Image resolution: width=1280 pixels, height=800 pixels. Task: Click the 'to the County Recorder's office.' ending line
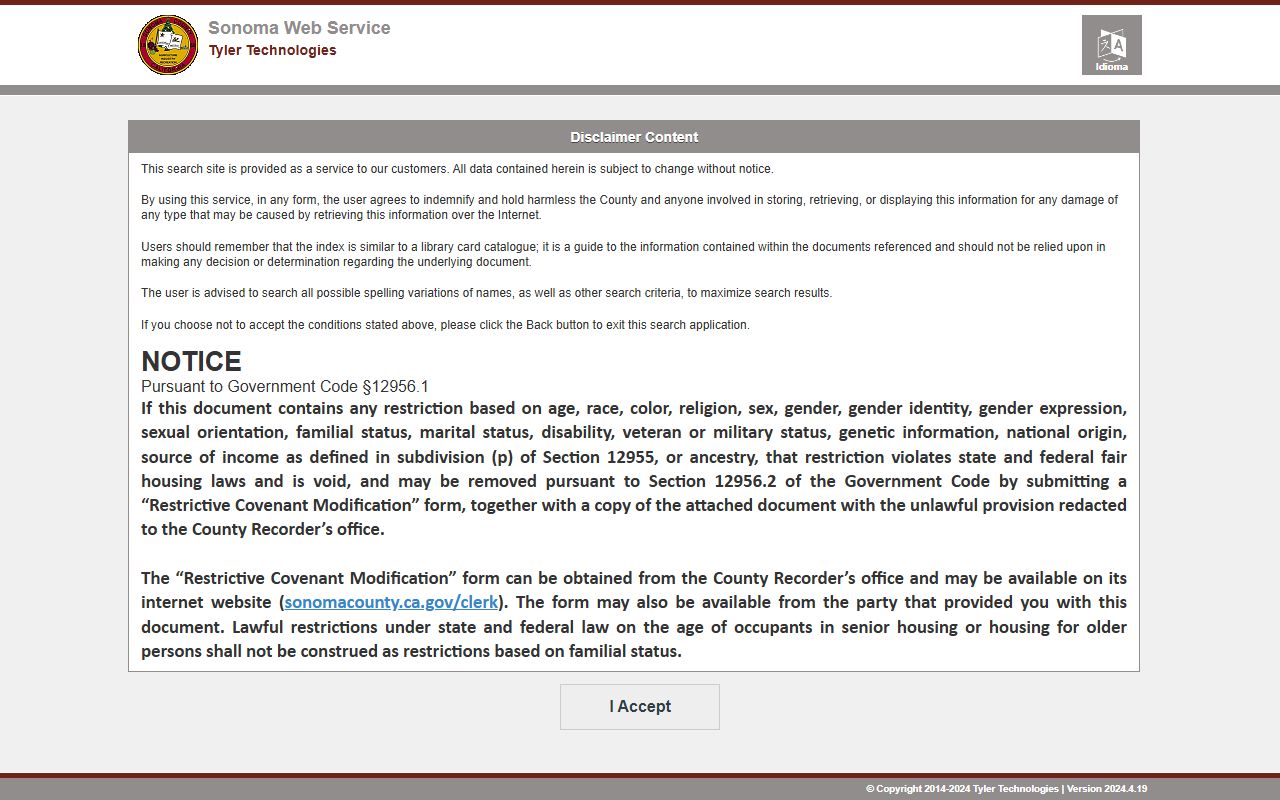(263, 530)
